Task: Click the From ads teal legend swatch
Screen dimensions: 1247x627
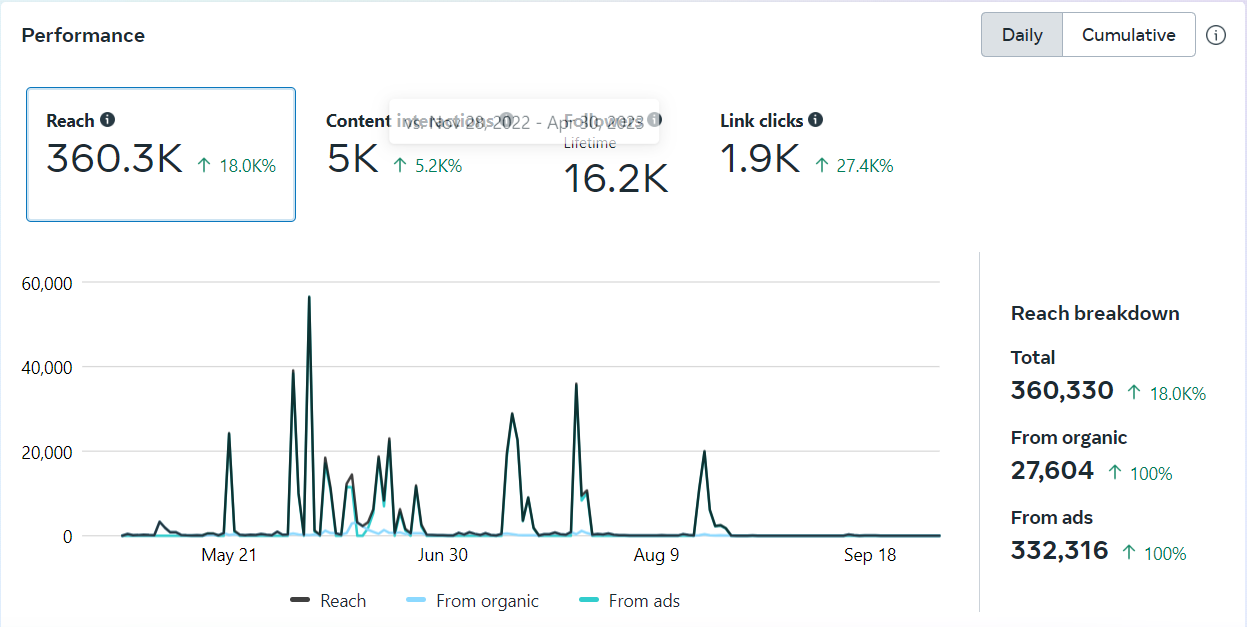Action: point(589,601)
